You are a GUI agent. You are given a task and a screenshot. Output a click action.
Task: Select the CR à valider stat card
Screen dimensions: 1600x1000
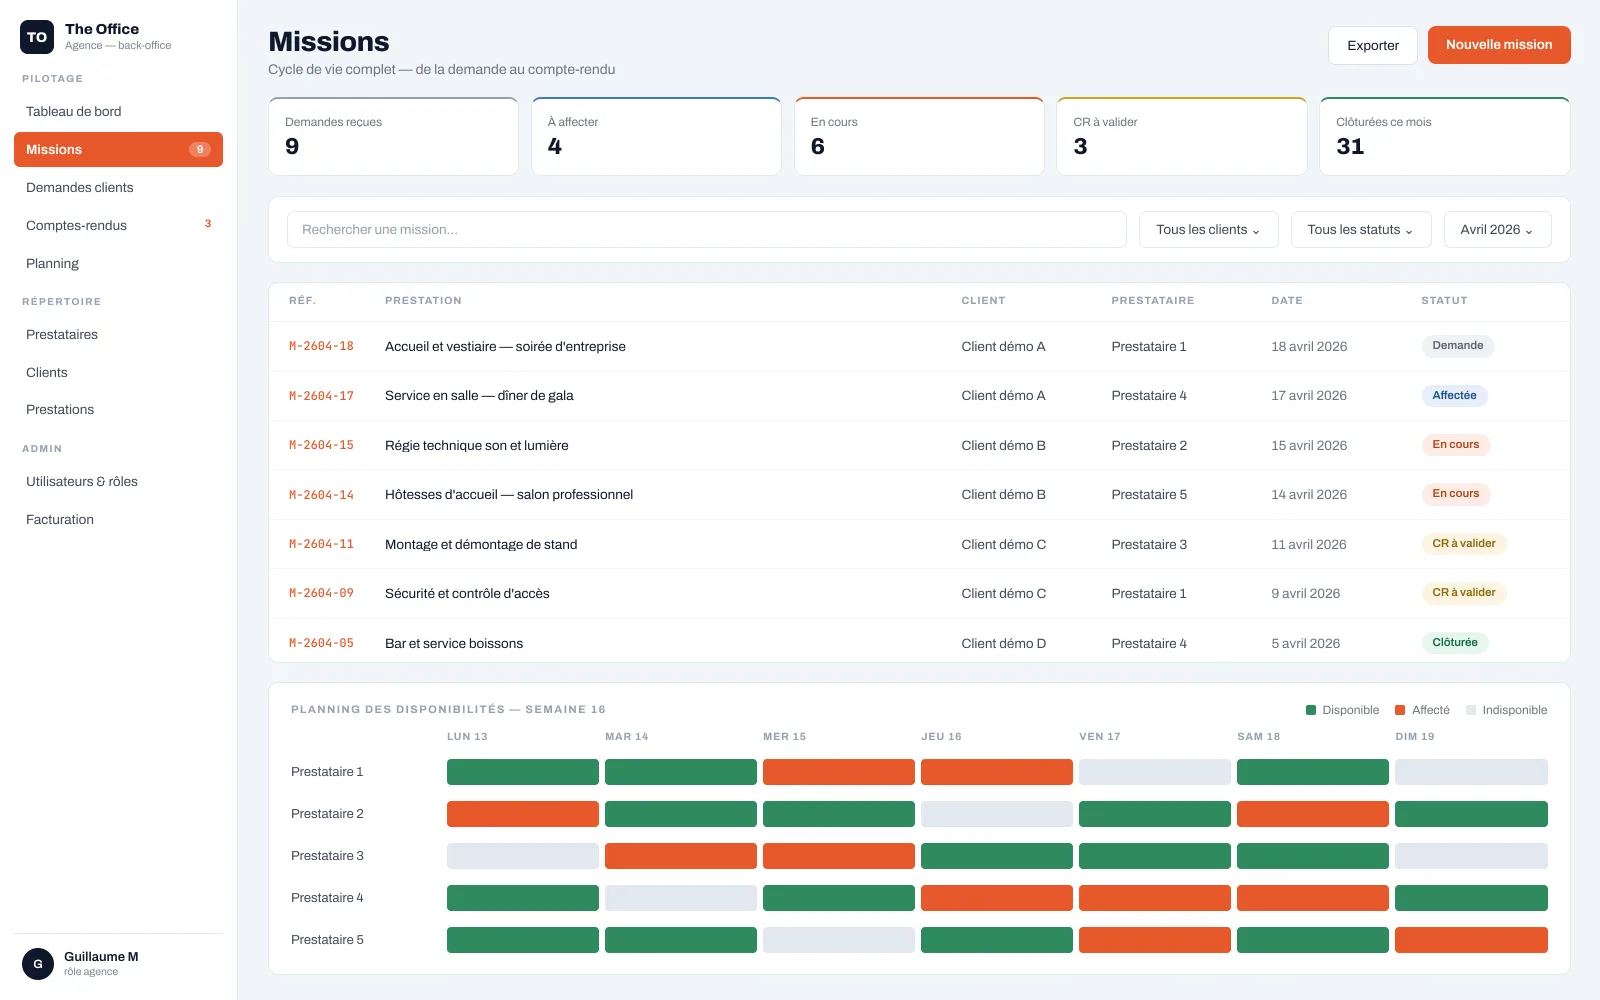(x=1182, y=136)
